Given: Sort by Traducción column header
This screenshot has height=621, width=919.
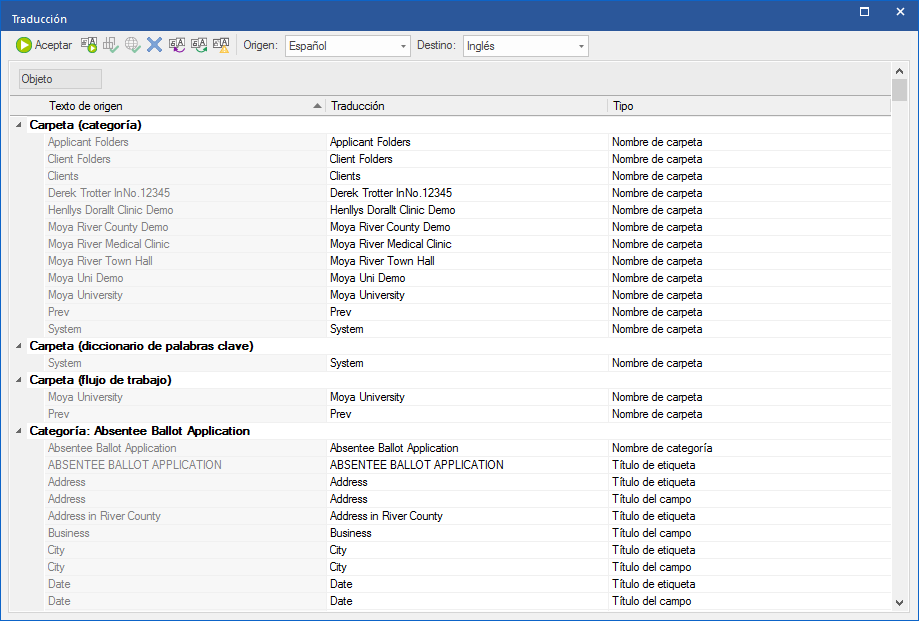Looking at the screenshot, I should tap(467, 106).
